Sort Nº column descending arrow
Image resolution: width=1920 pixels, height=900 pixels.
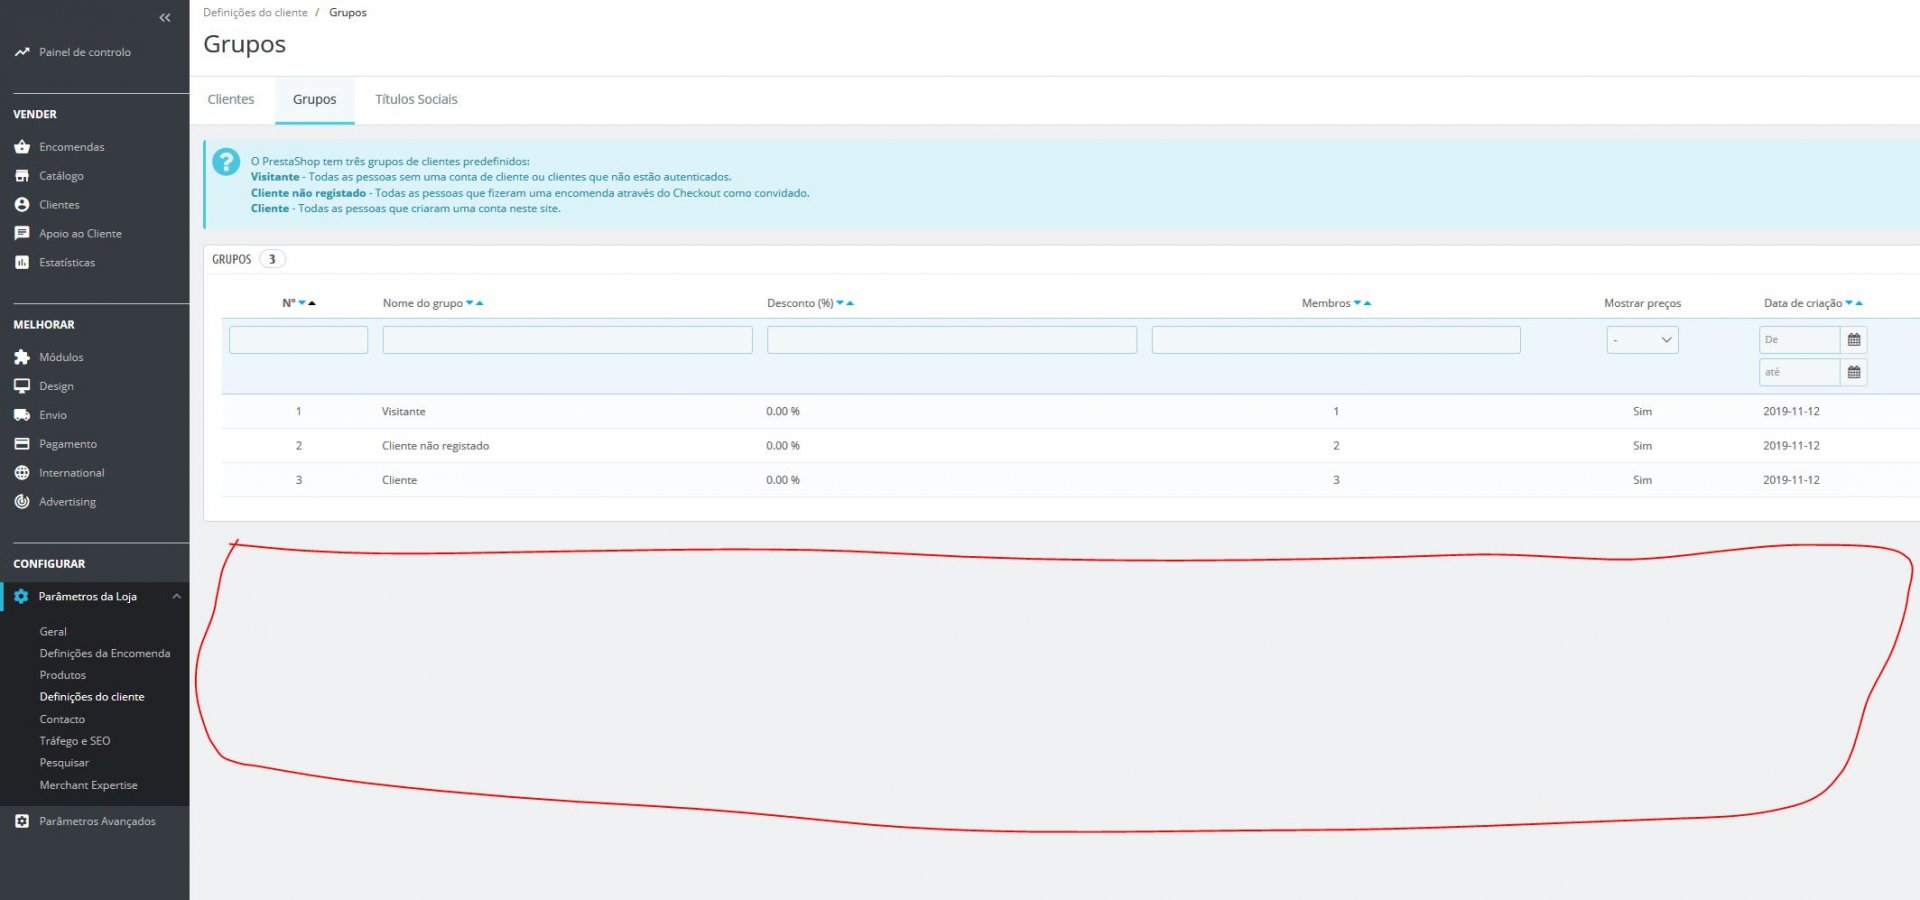click(x=302, y=303)
